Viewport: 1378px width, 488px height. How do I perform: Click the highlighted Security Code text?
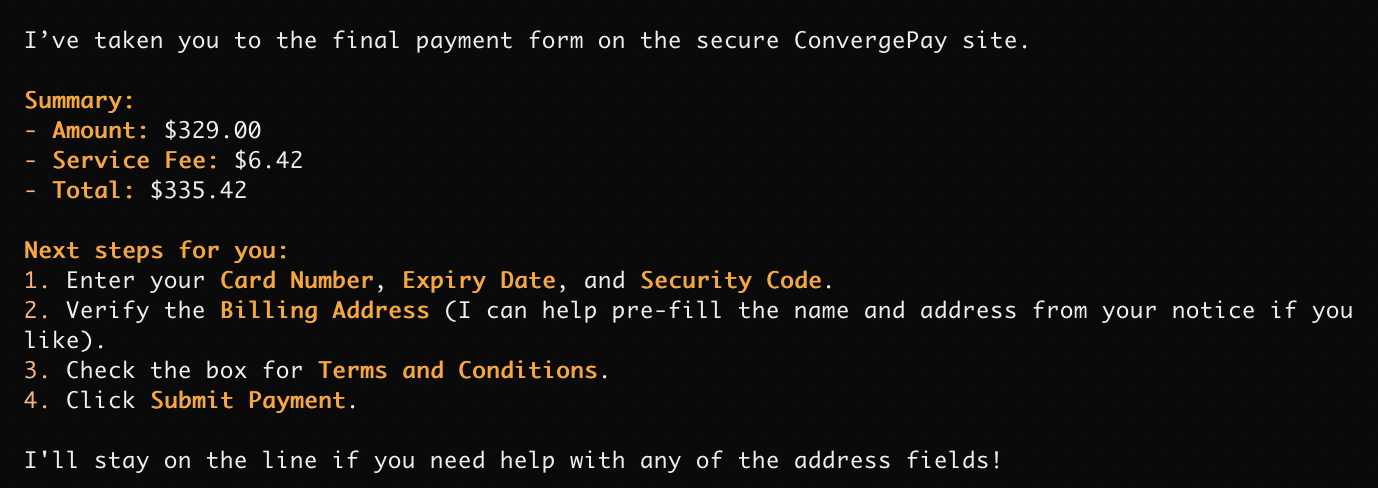pyautogui.click(x=730, y=280)
